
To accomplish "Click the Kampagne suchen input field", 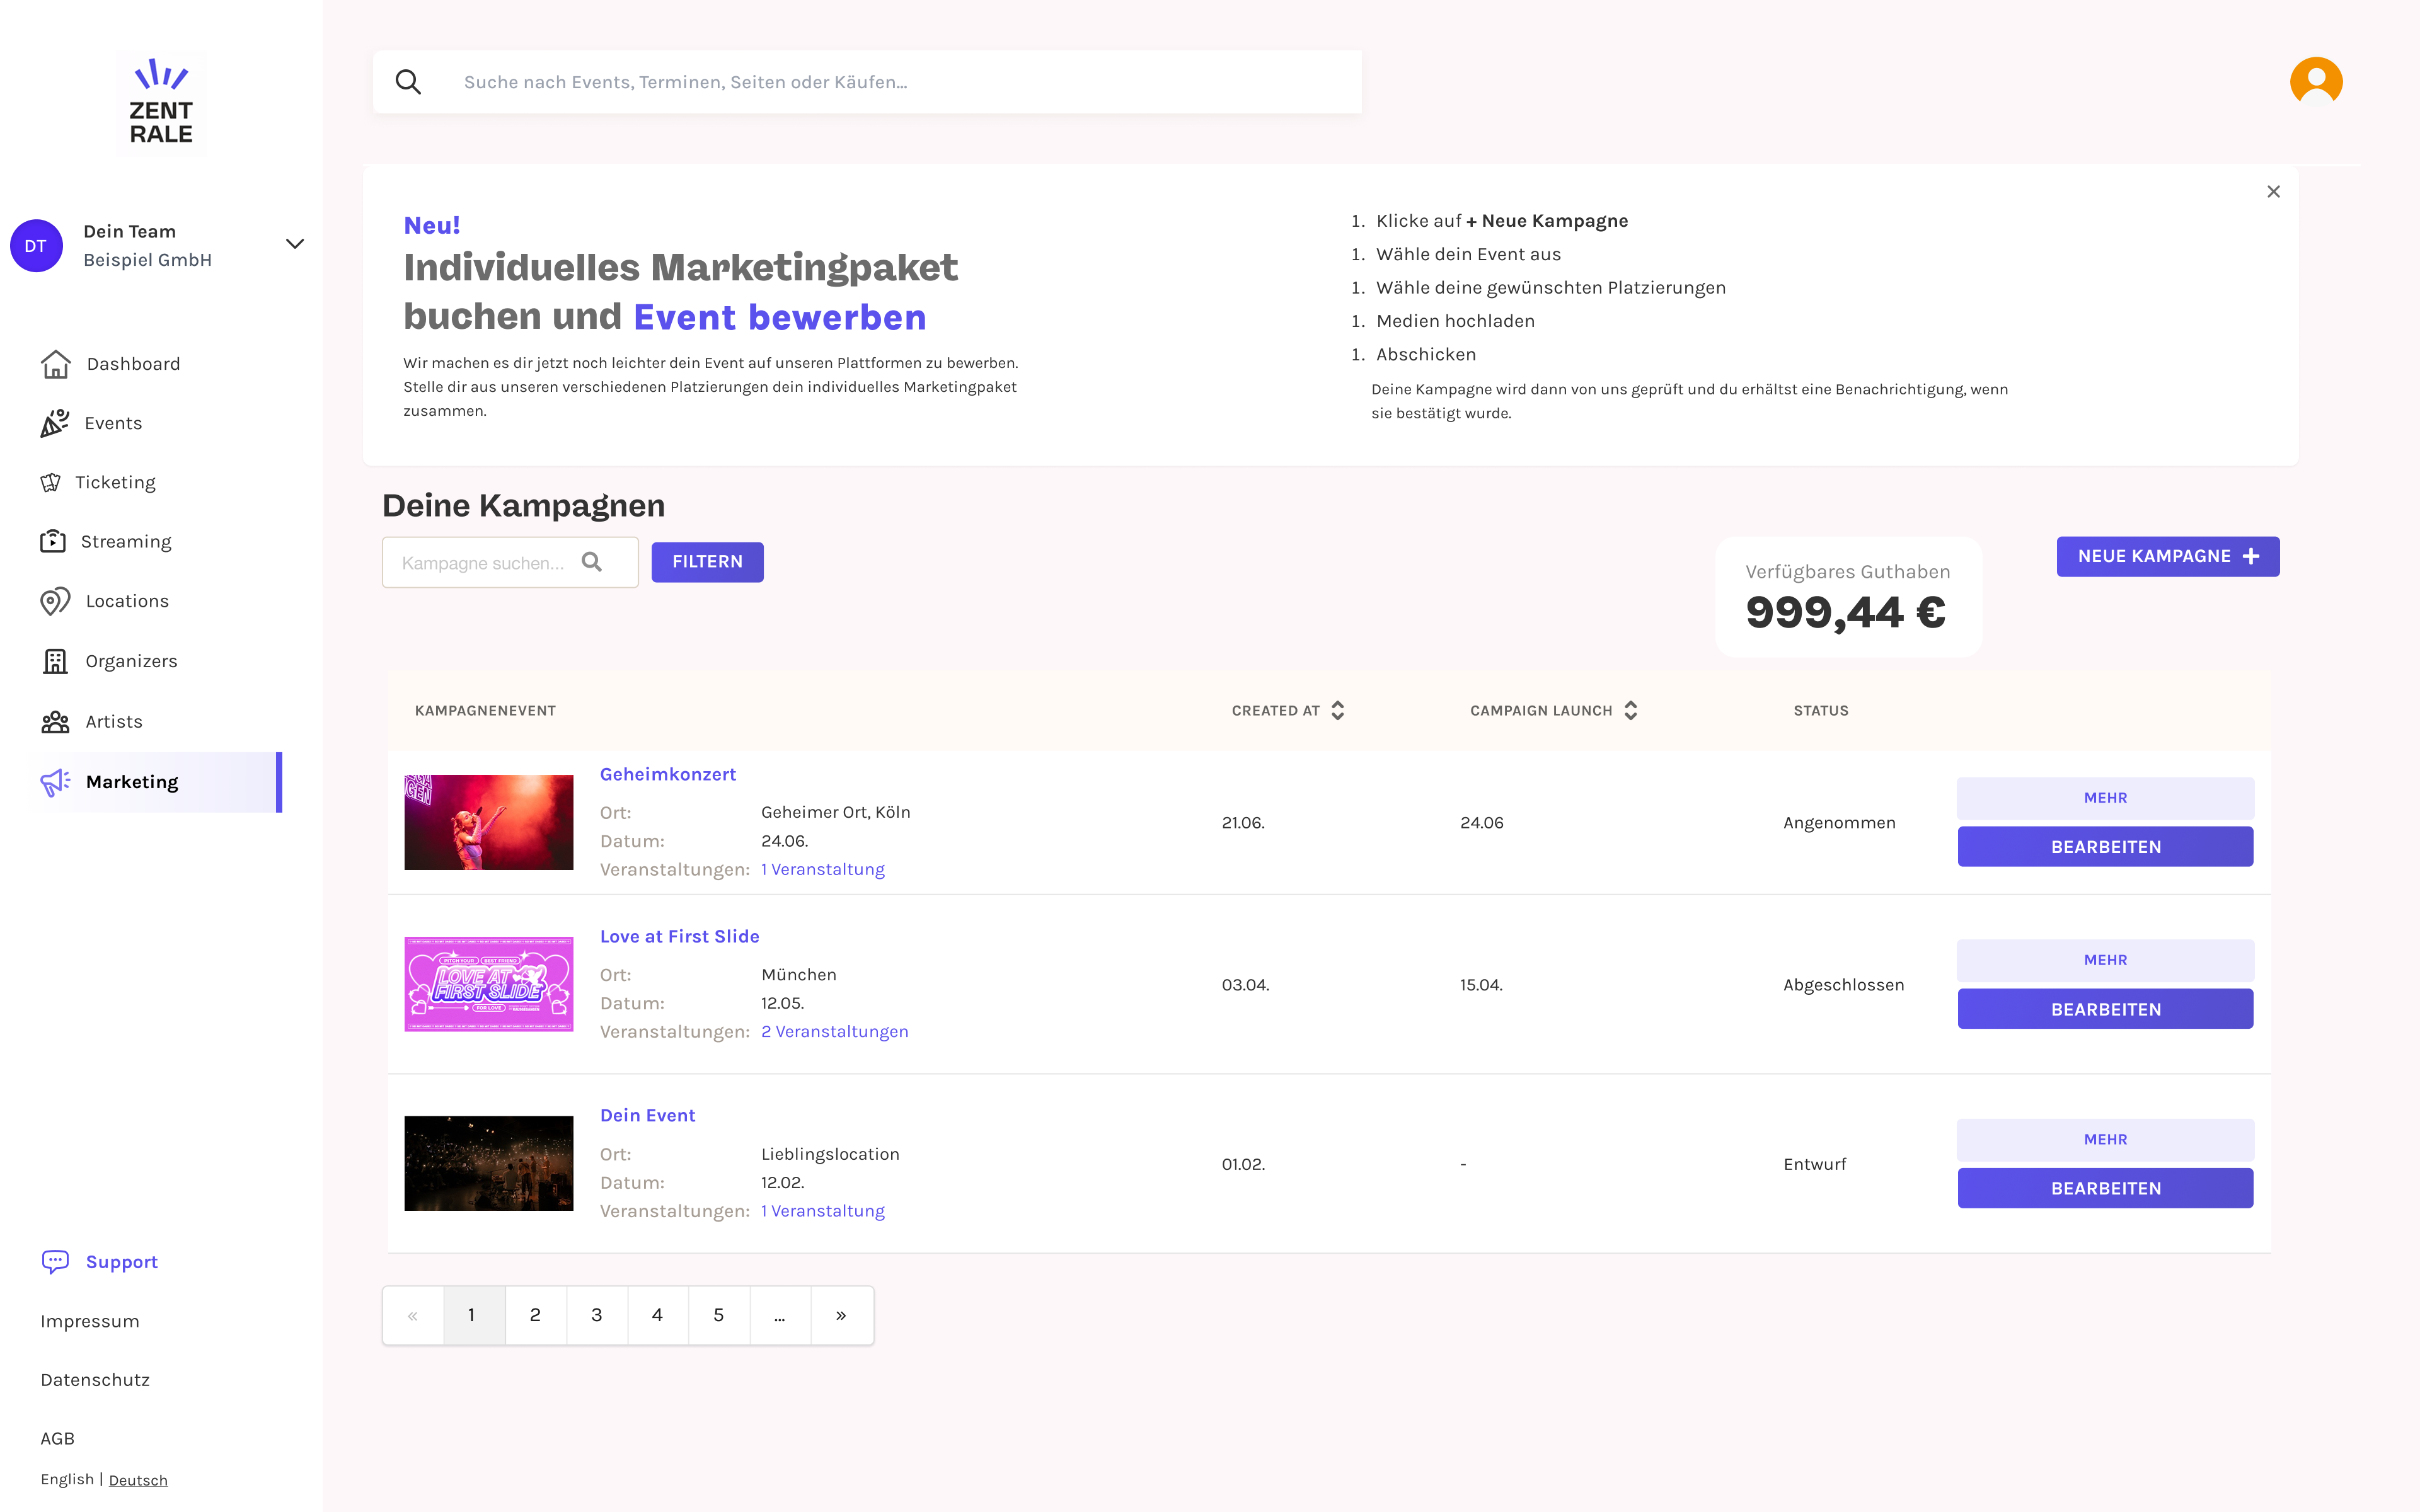I will (x=484, y=563).
